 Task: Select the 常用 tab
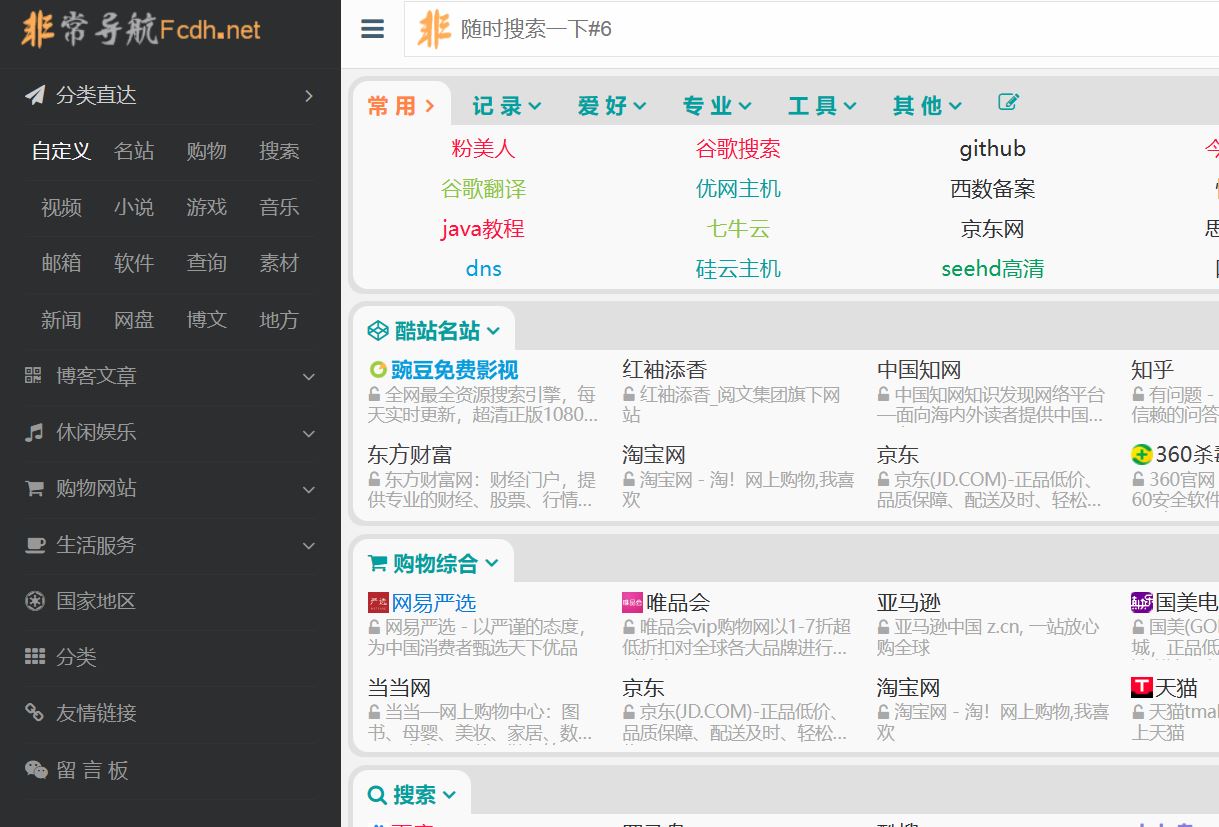pos(401,105)
